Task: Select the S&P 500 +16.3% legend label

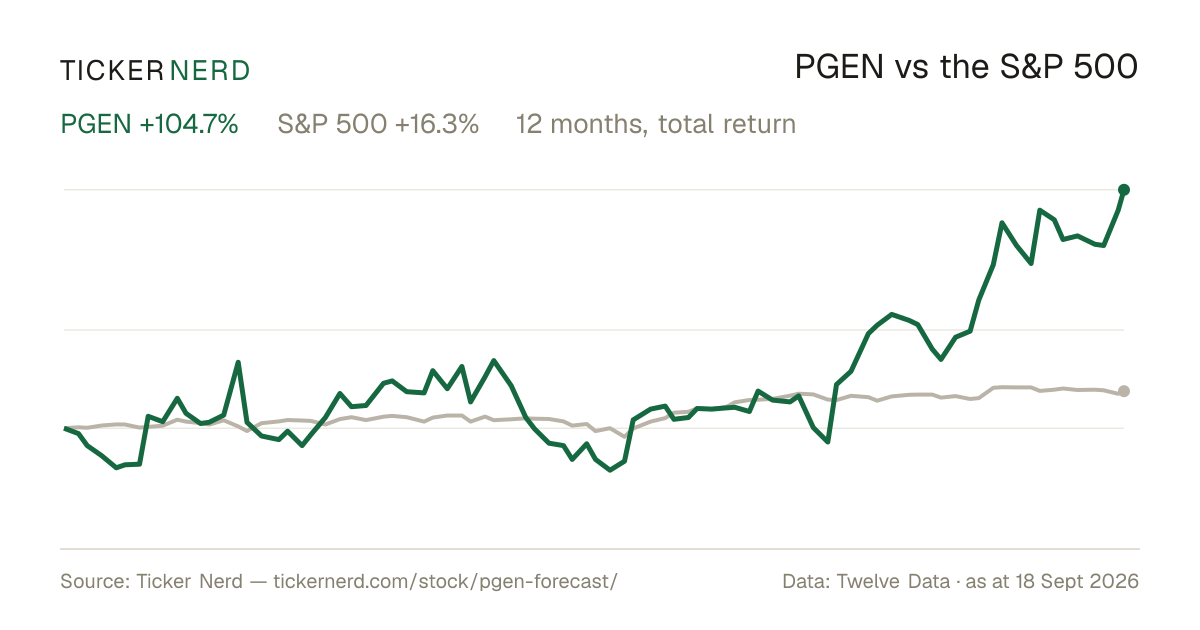Action: [x=378, y=124]
